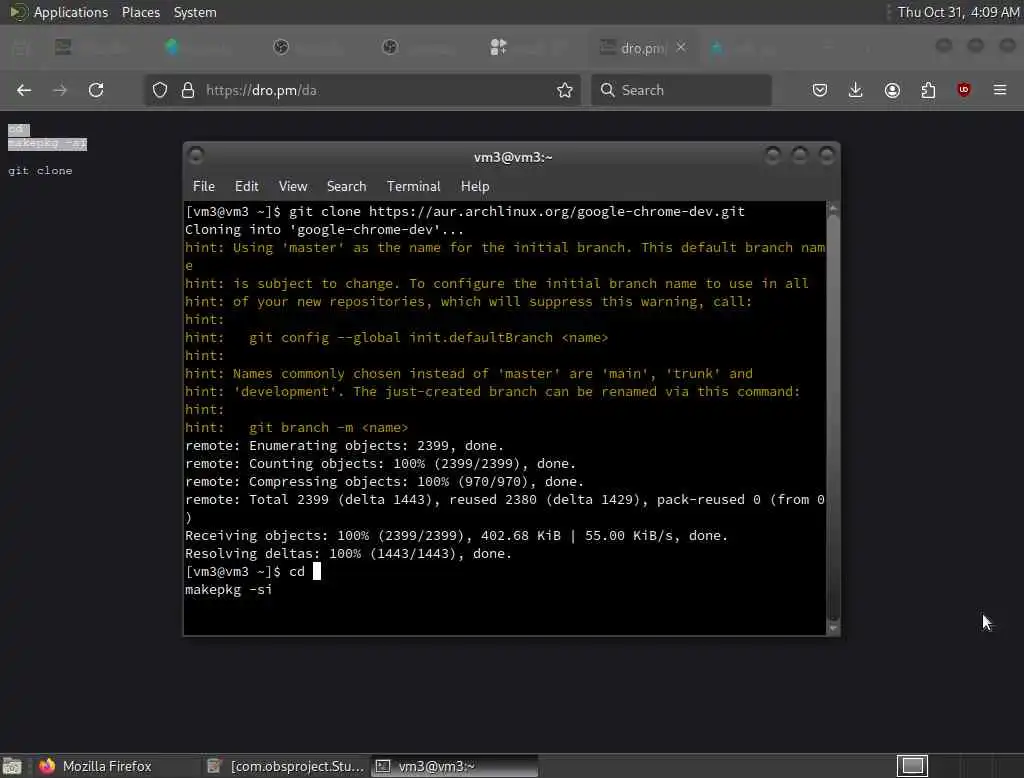The width and height of the screenshot is (1024, 778).
Task: Open Firefox hamburger menu
Action: point(1000,90)
